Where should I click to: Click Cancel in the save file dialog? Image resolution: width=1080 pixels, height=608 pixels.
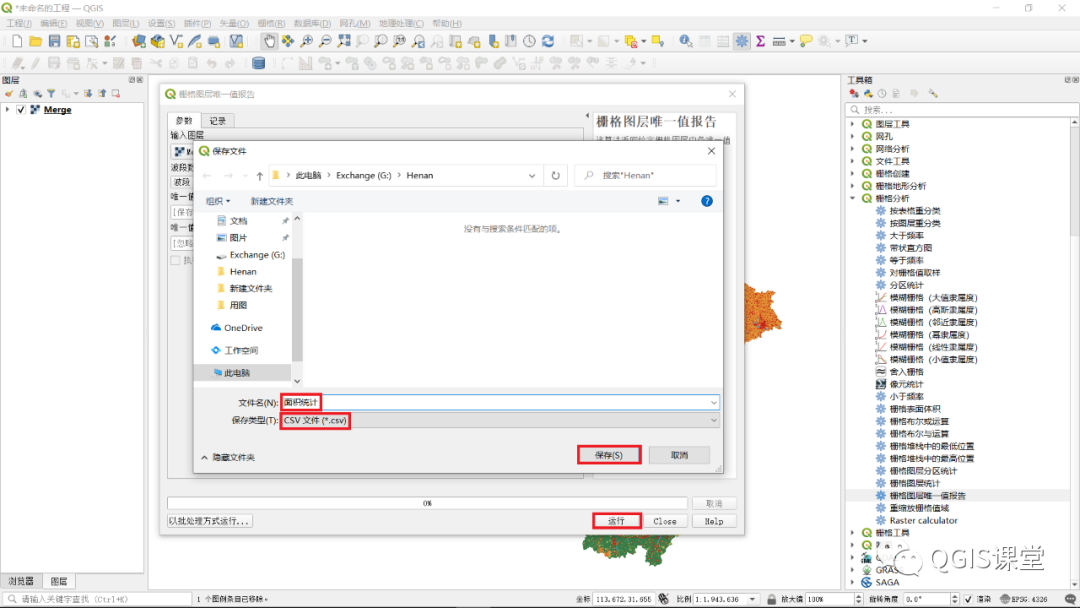pos(679,455)
